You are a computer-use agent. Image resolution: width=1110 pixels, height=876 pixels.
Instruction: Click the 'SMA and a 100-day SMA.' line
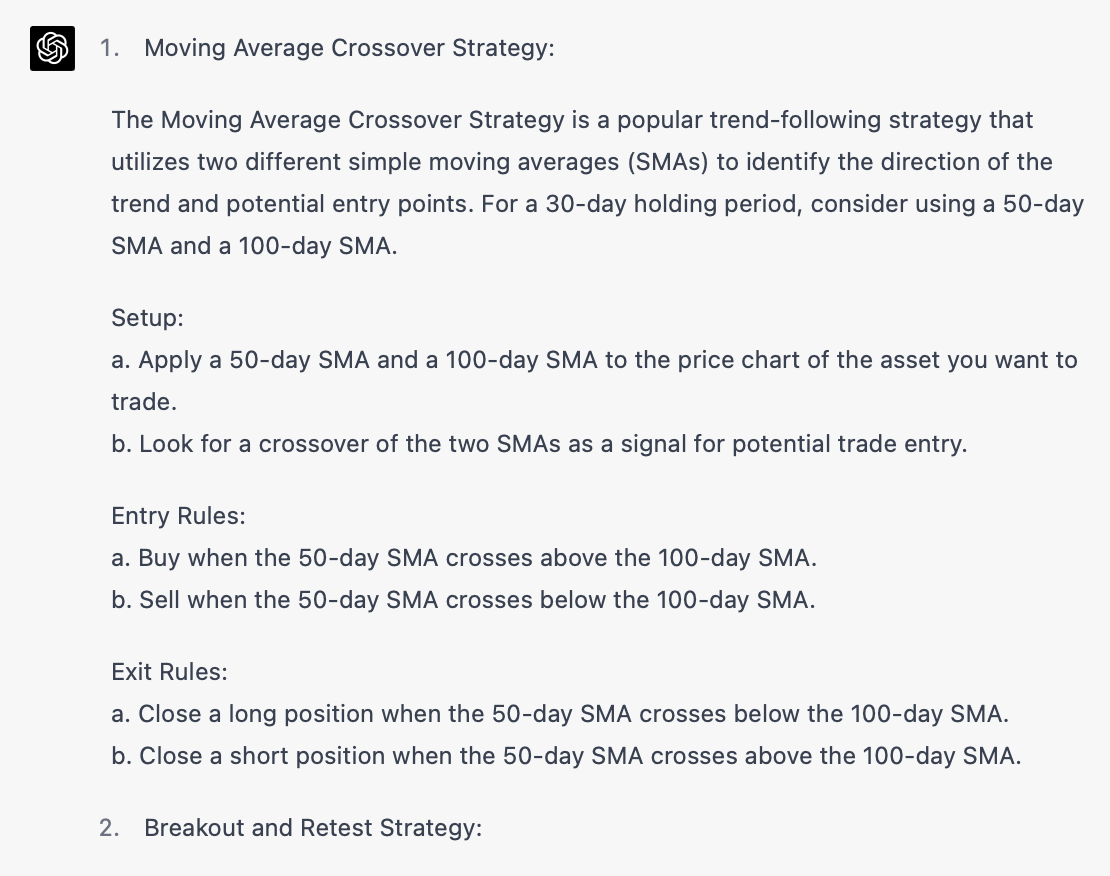click(254, 246)
